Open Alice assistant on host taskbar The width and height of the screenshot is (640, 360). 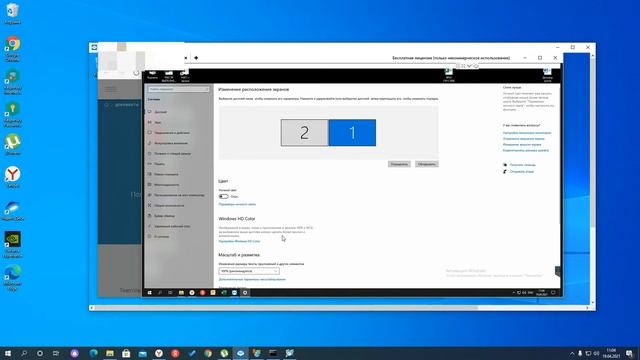(74, 353)
